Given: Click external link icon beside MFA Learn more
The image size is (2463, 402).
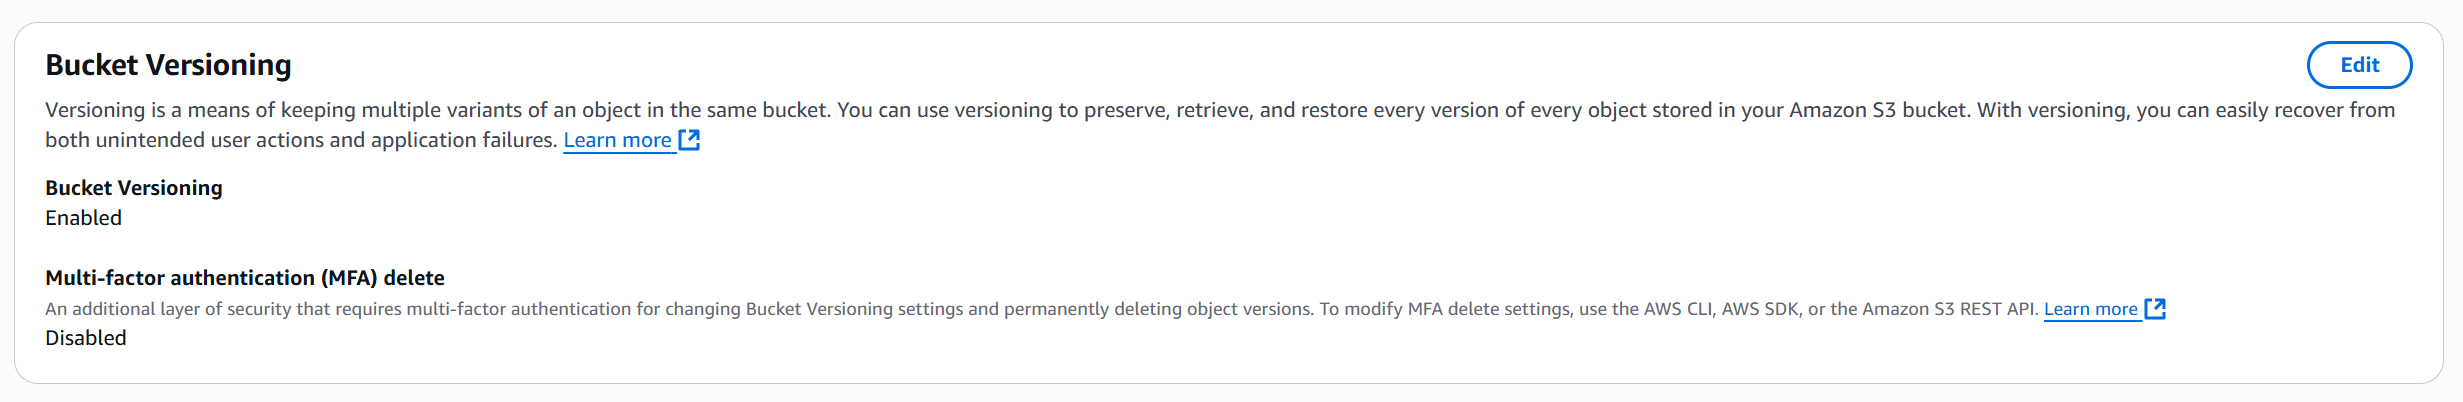Looking at the screenshot, I should tap(2155, 309).
